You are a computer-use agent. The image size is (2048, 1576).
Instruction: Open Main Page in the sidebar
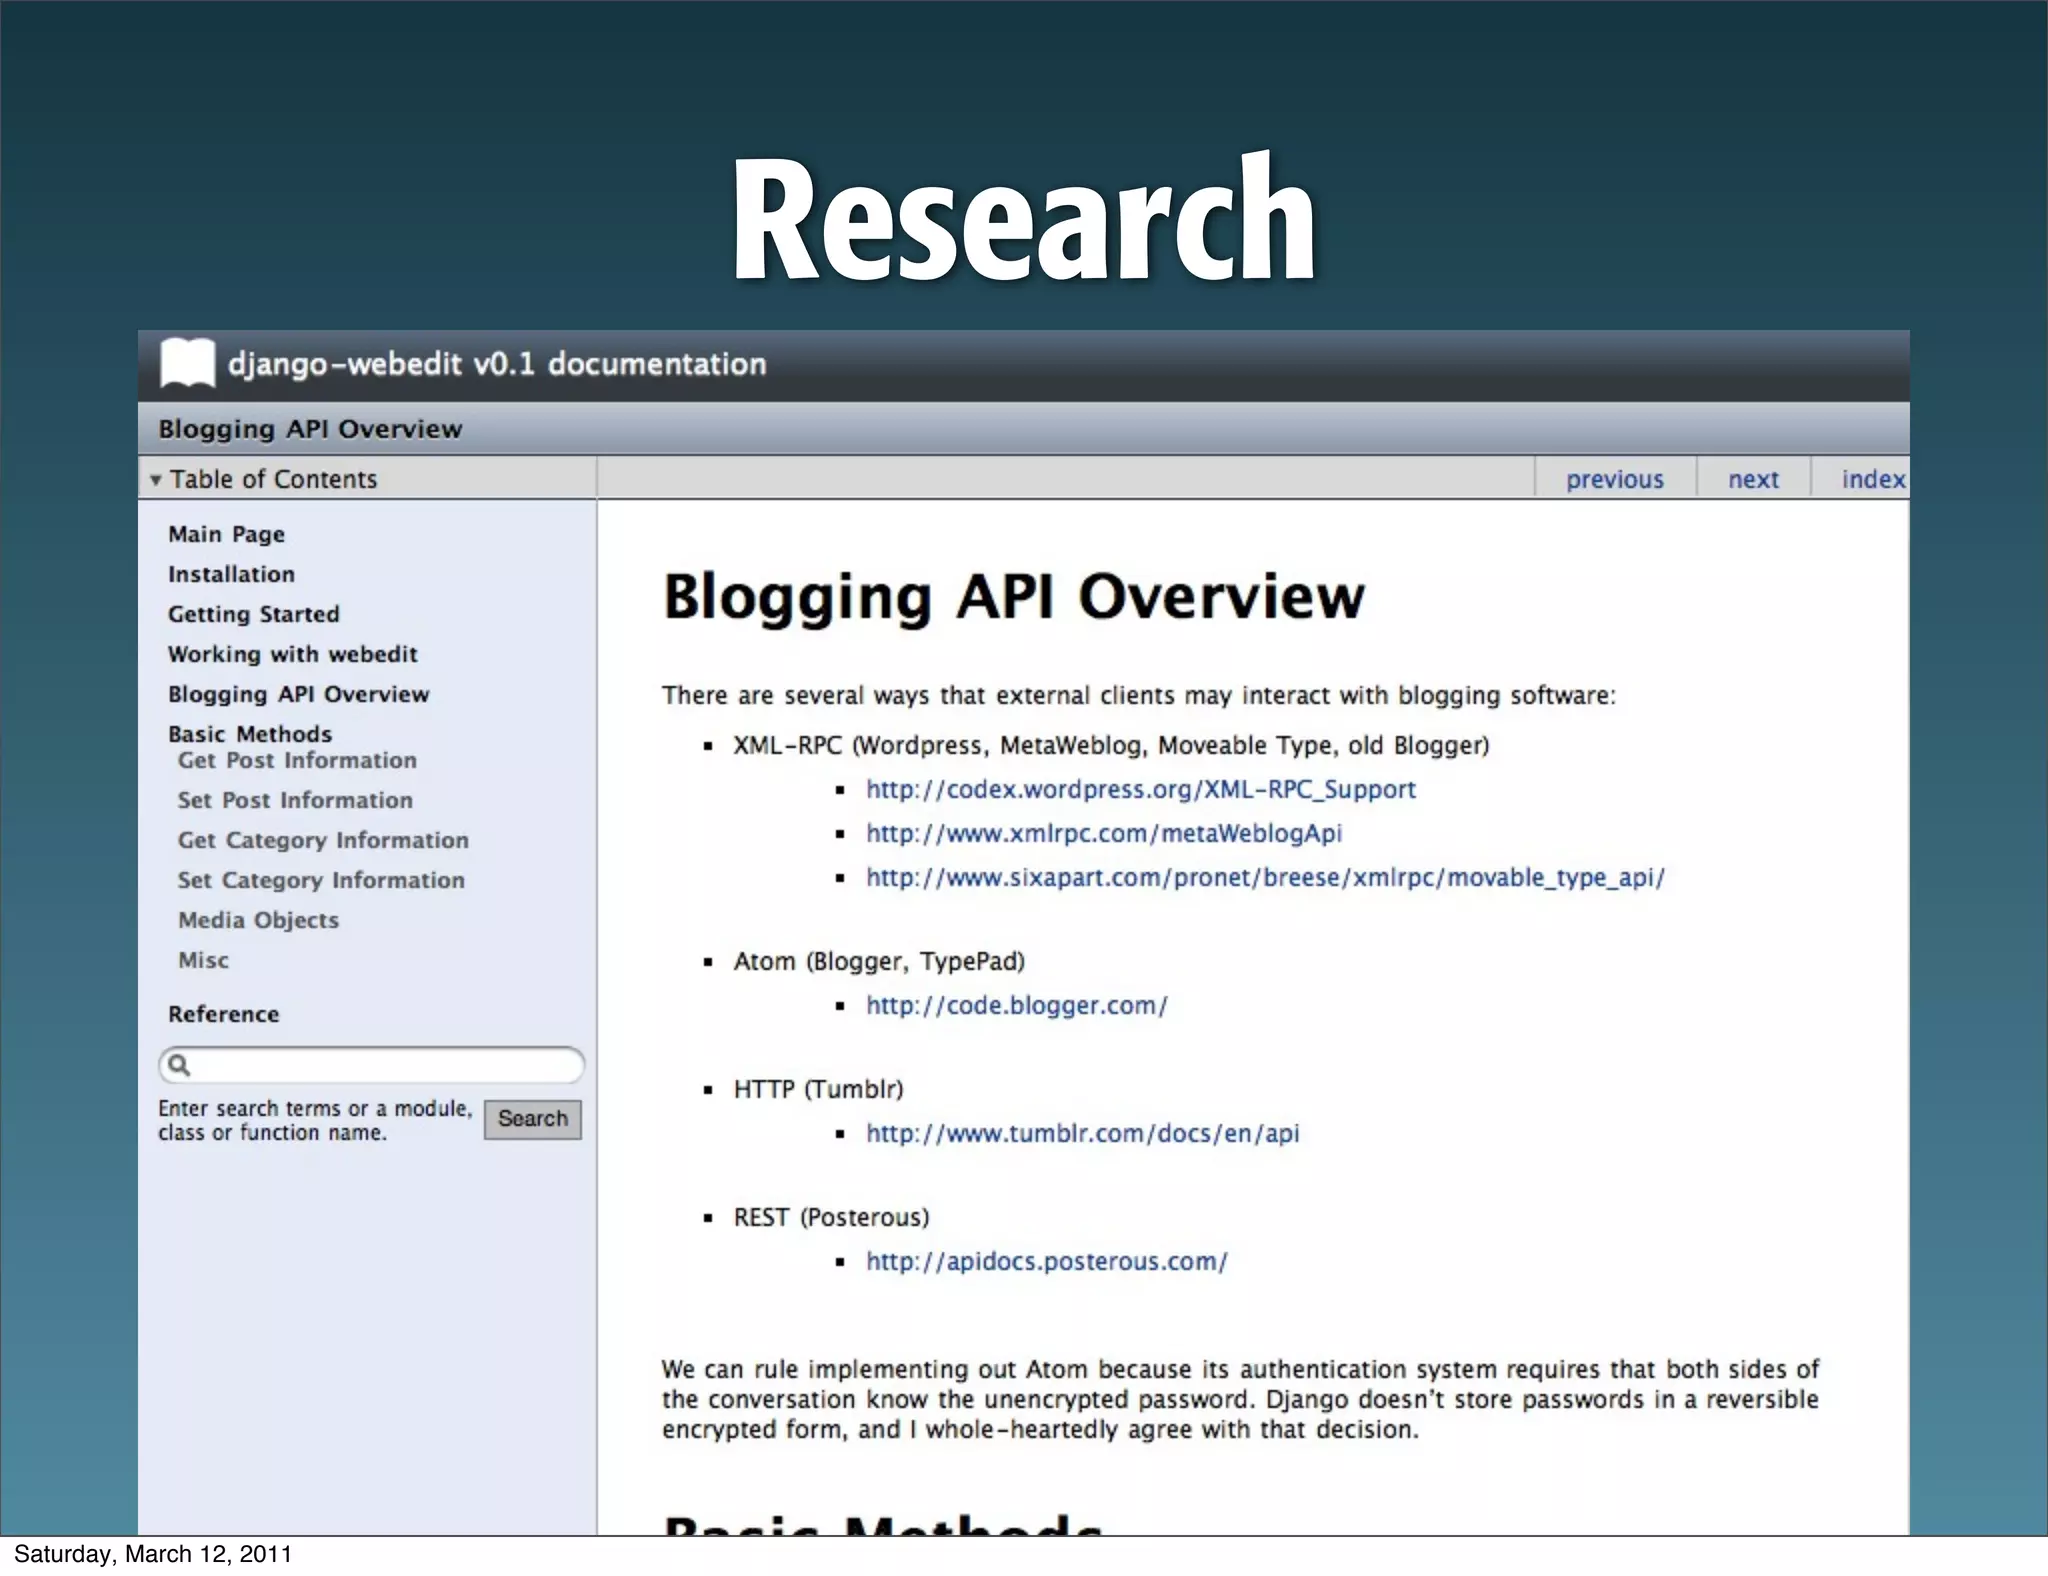tap(227, 534)
